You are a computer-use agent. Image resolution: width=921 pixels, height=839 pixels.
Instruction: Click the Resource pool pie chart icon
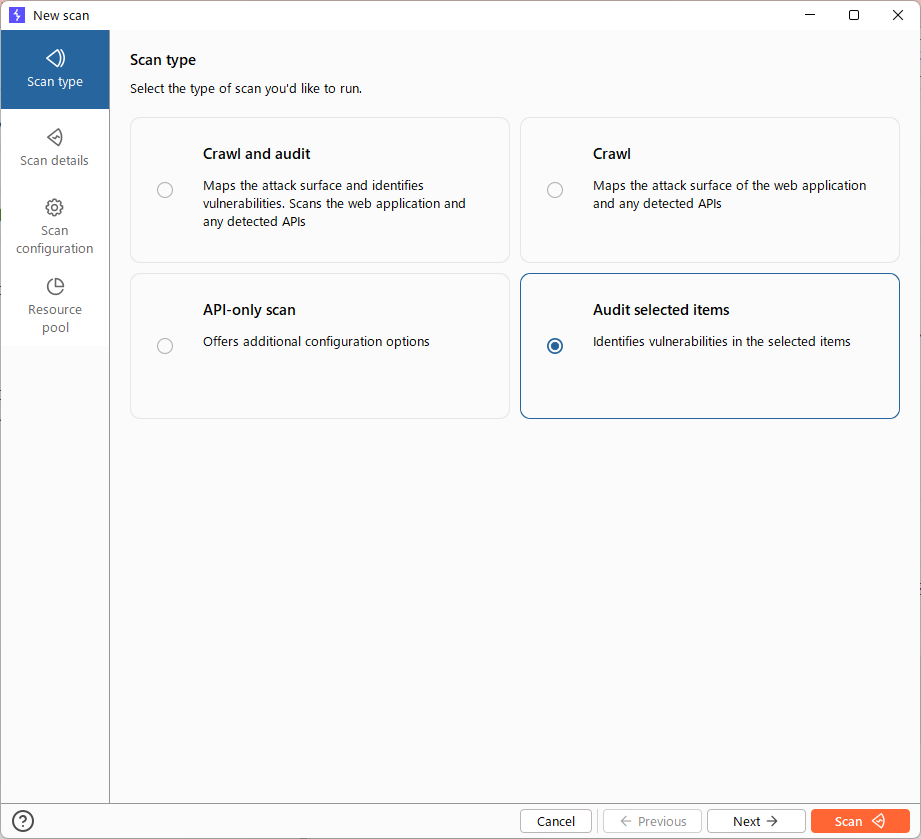coord(55,288)
